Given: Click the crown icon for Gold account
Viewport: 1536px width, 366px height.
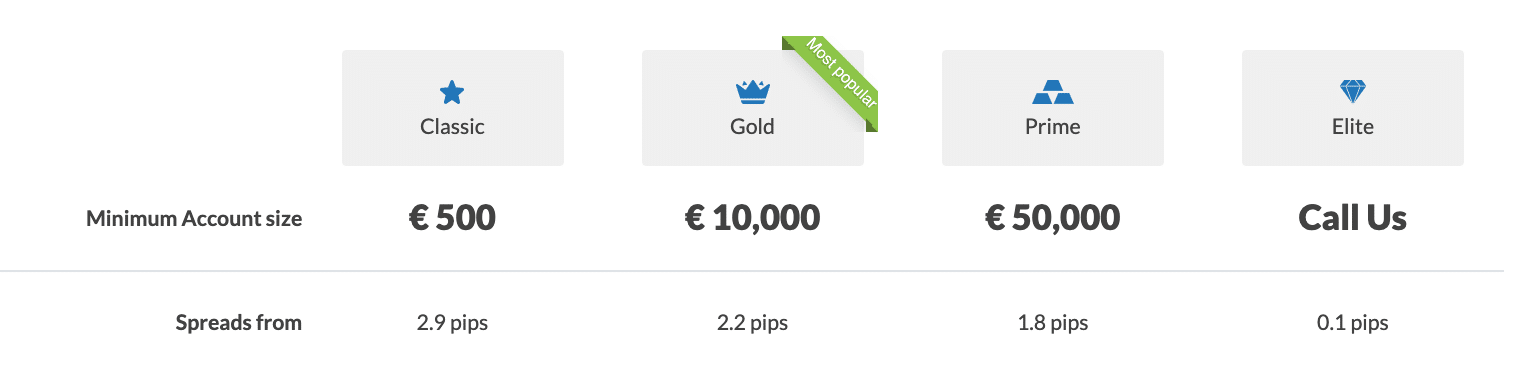Looking at the screenshot, I should [752, 93].
